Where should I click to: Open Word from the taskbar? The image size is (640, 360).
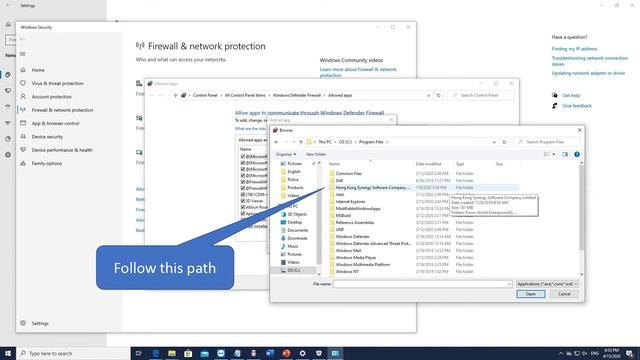click(270, 353)
